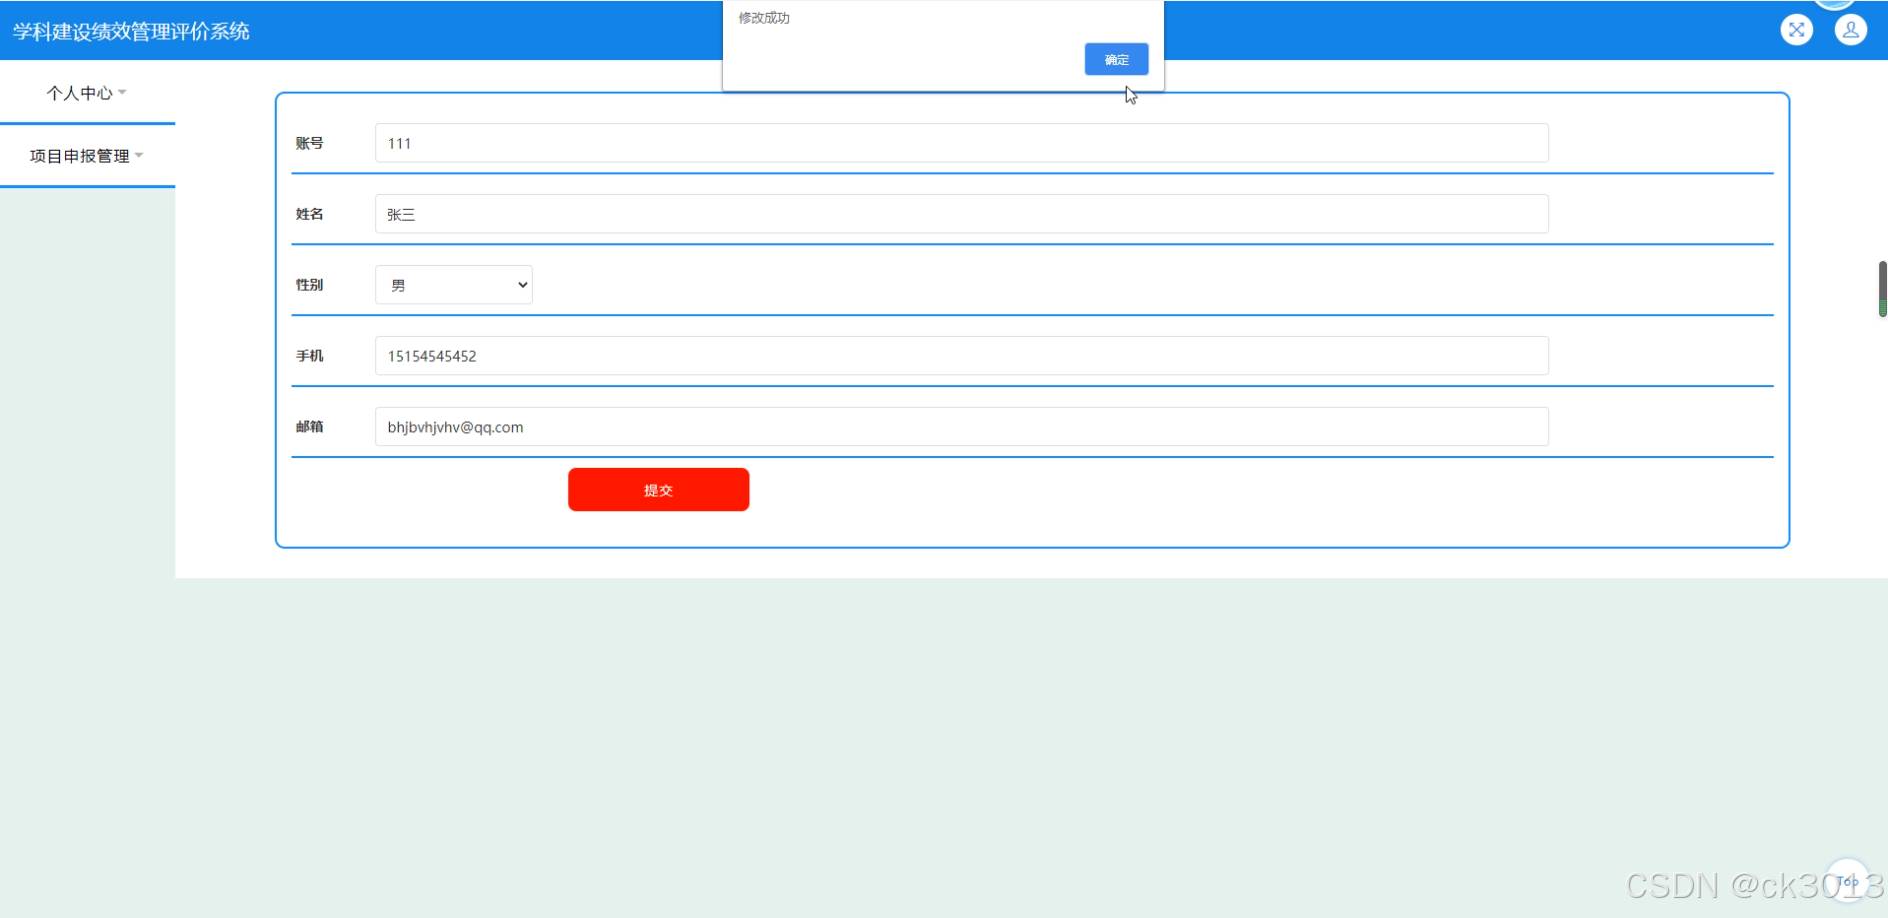
Task: Expand the 项目申报管理 menu
Action: [x=87, y=156]
